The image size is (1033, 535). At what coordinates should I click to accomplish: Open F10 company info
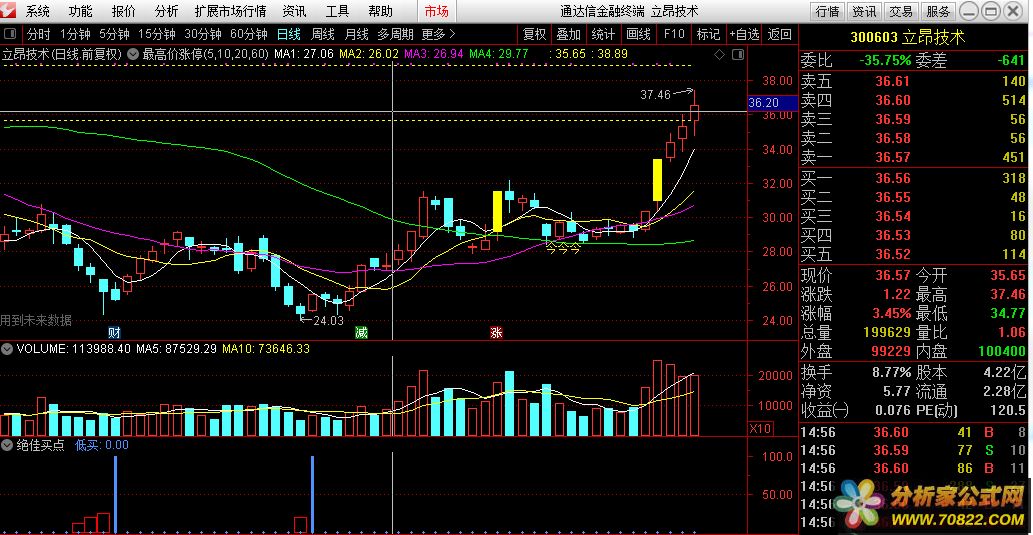(674, 34)
